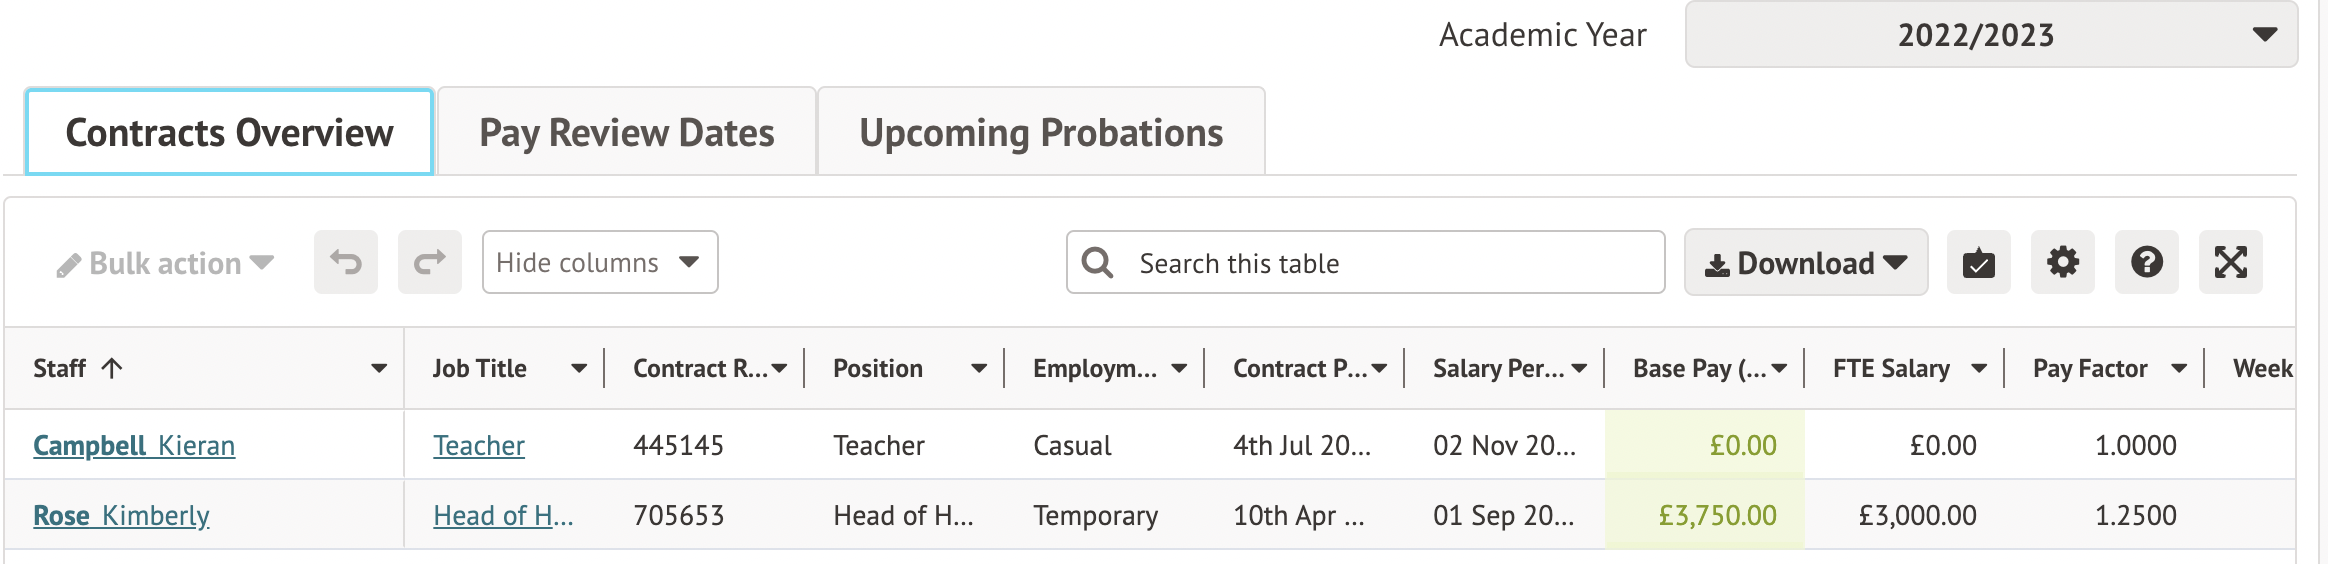
Task: Expand the Job Title column menu
Action: [579, 368]
